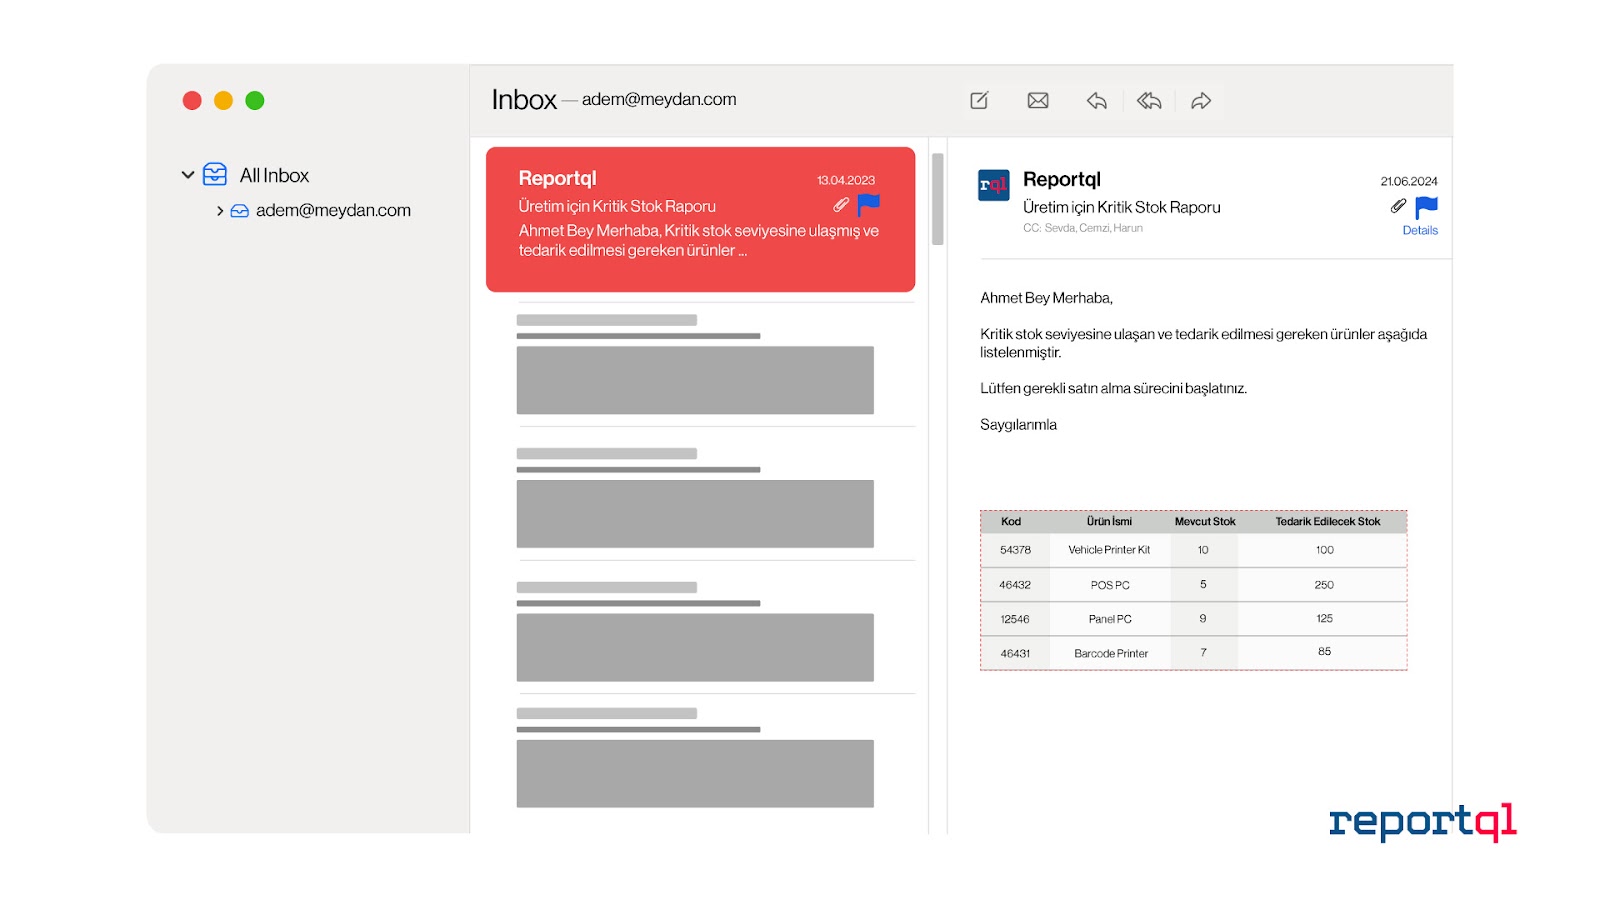
Task: Click the 'CC: Sevda, Cemzi, Harun' line
Action: (x=1083, y=228)
